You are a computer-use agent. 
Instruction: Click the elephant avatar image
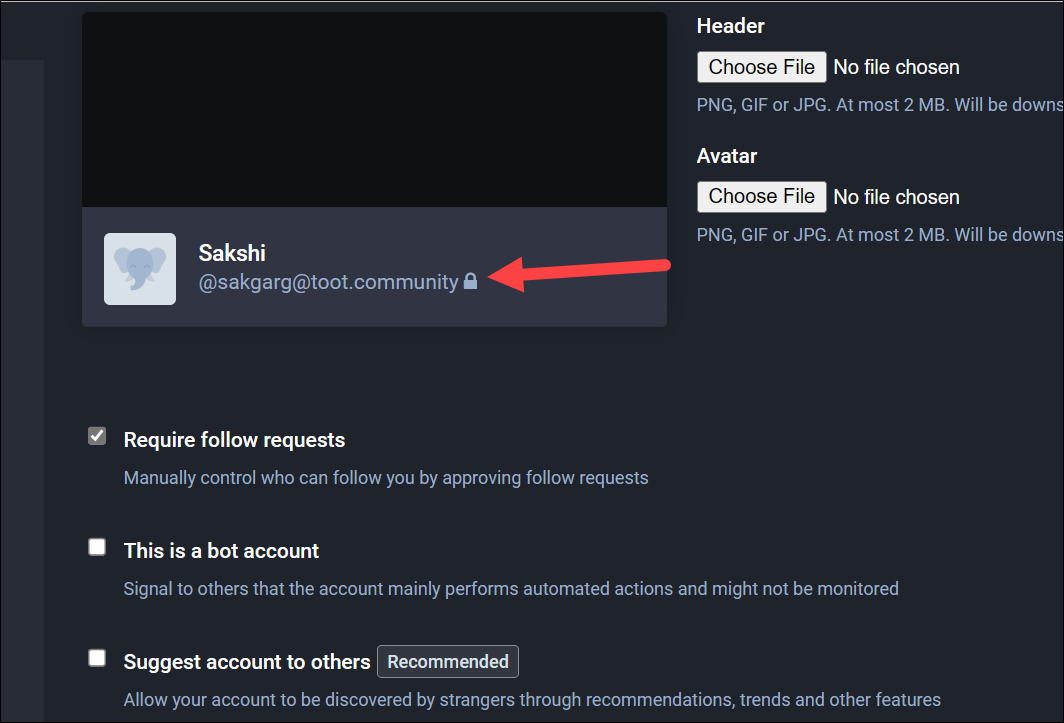point(140,269)
